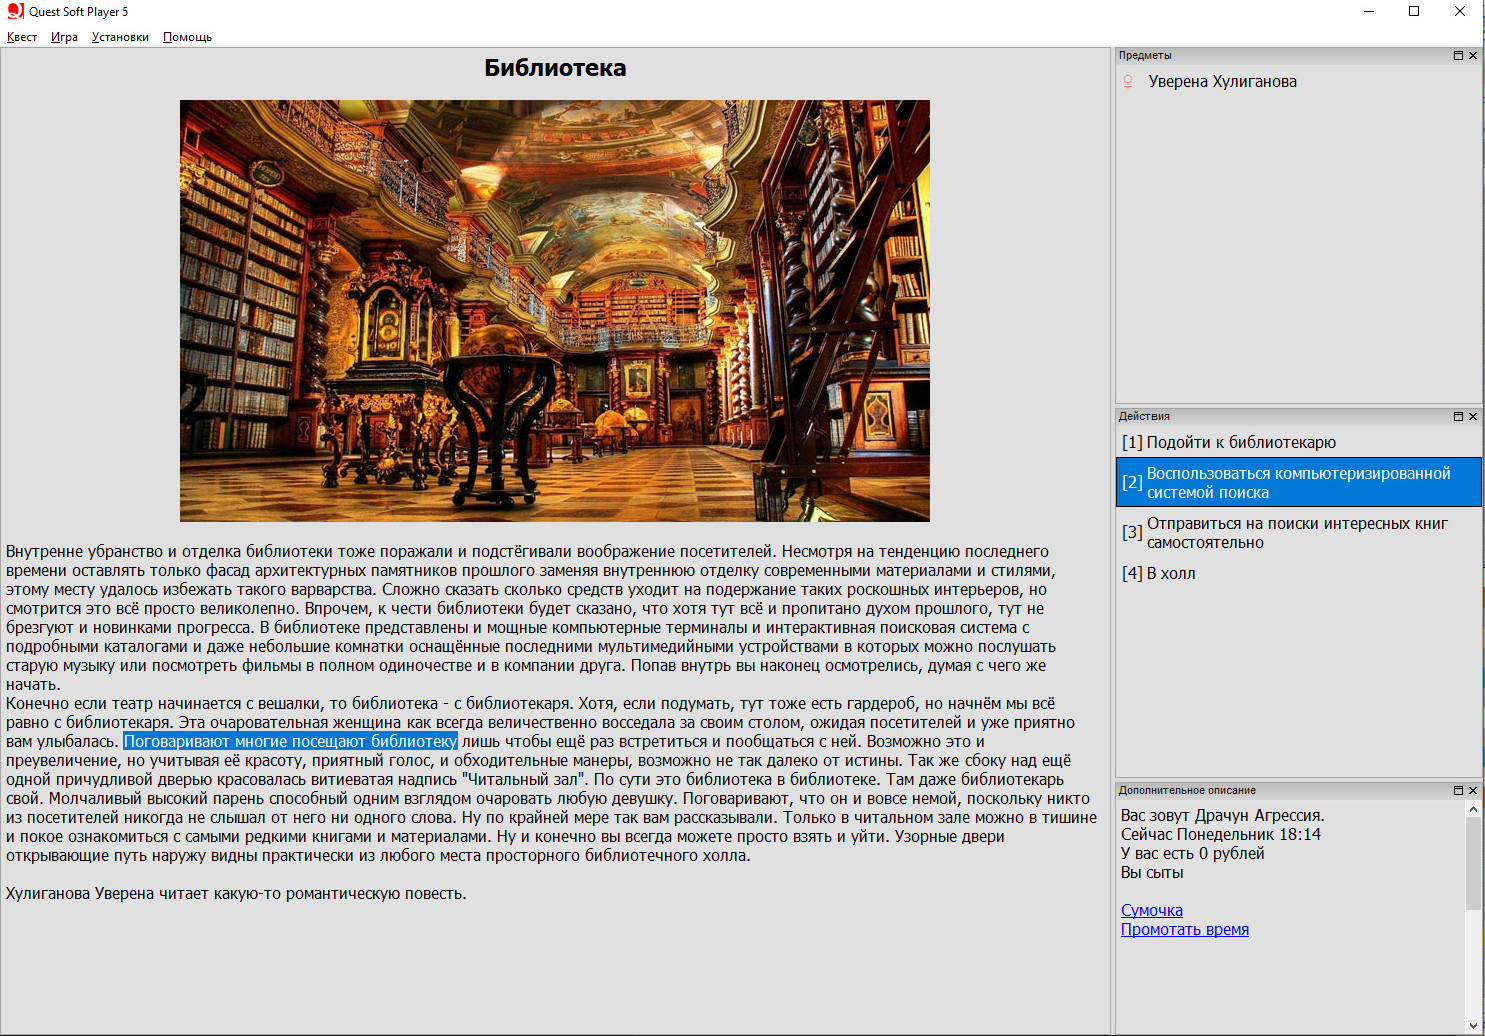Viewport: 1485px width, 1036px height.
Task: Select action В холл
Action: 1298,573
